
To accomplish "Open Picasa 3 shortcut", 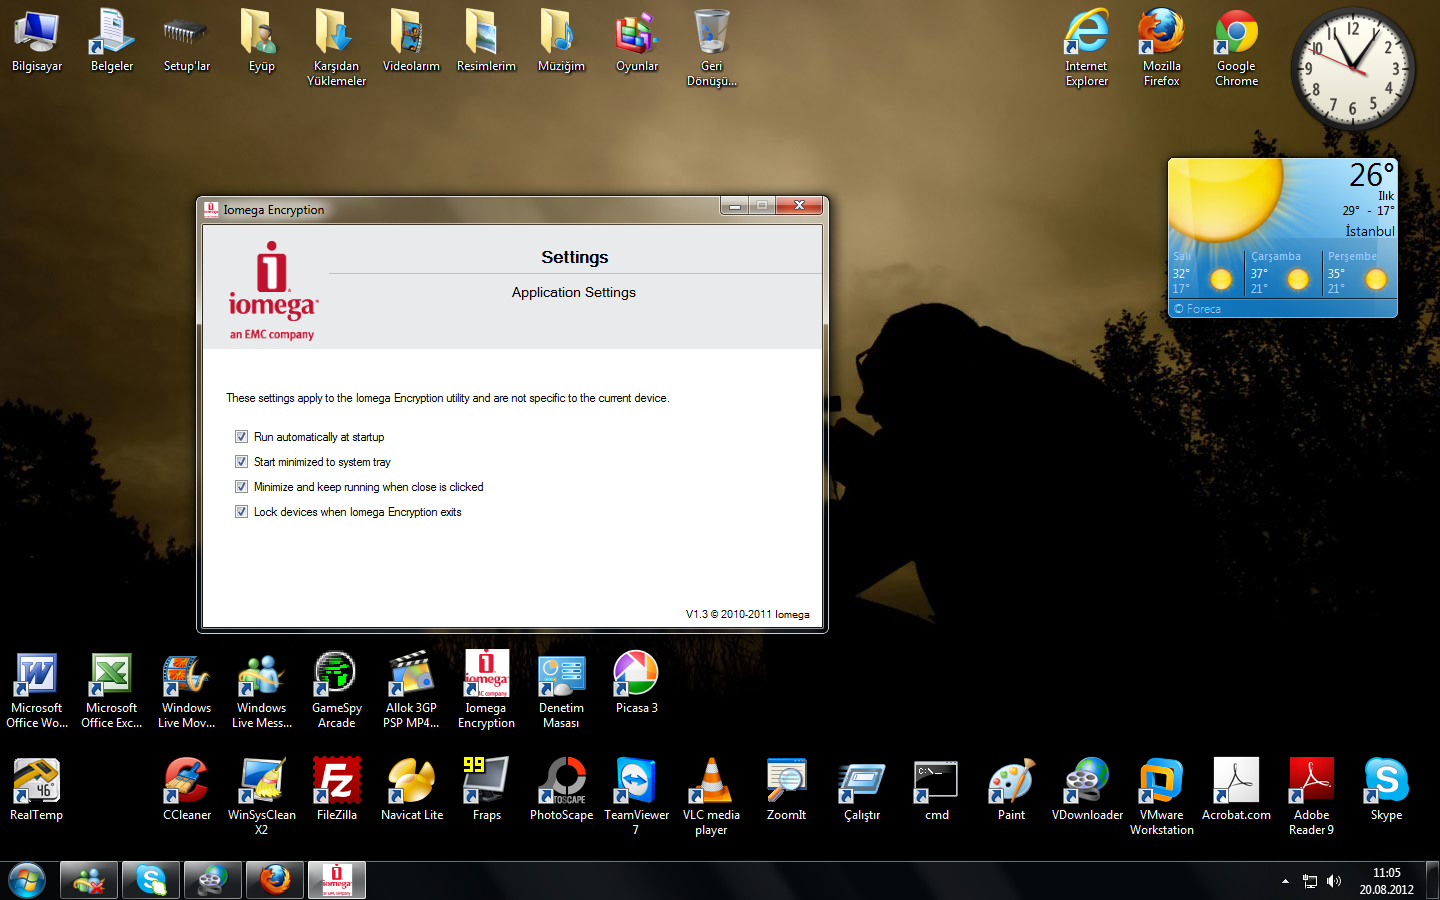I will click(636, 683).
